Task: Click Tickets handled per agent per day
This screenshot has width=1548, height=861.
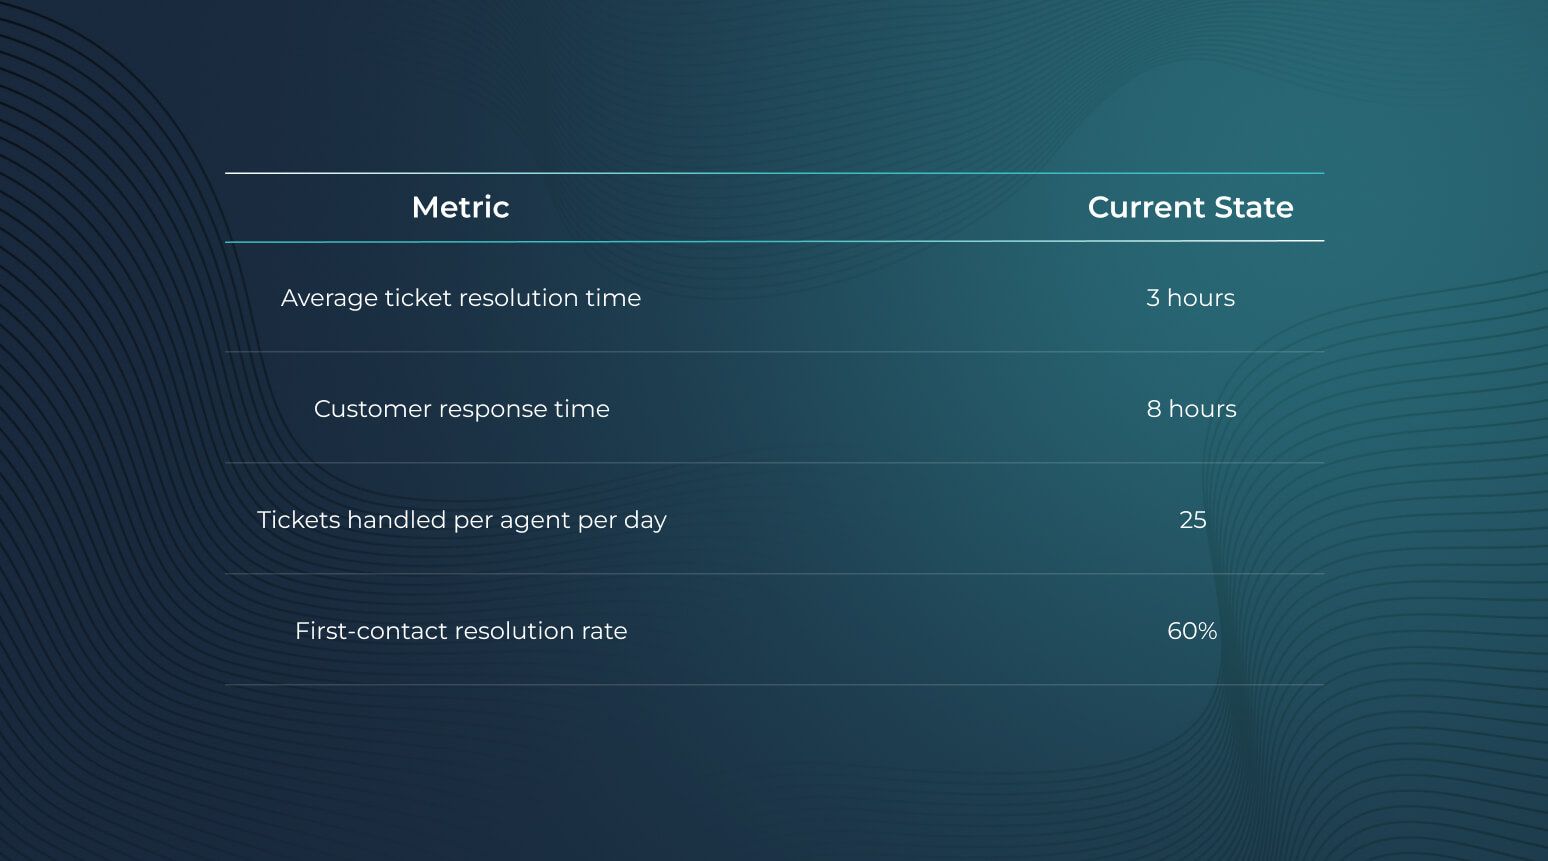Action: tap(461, 520)
